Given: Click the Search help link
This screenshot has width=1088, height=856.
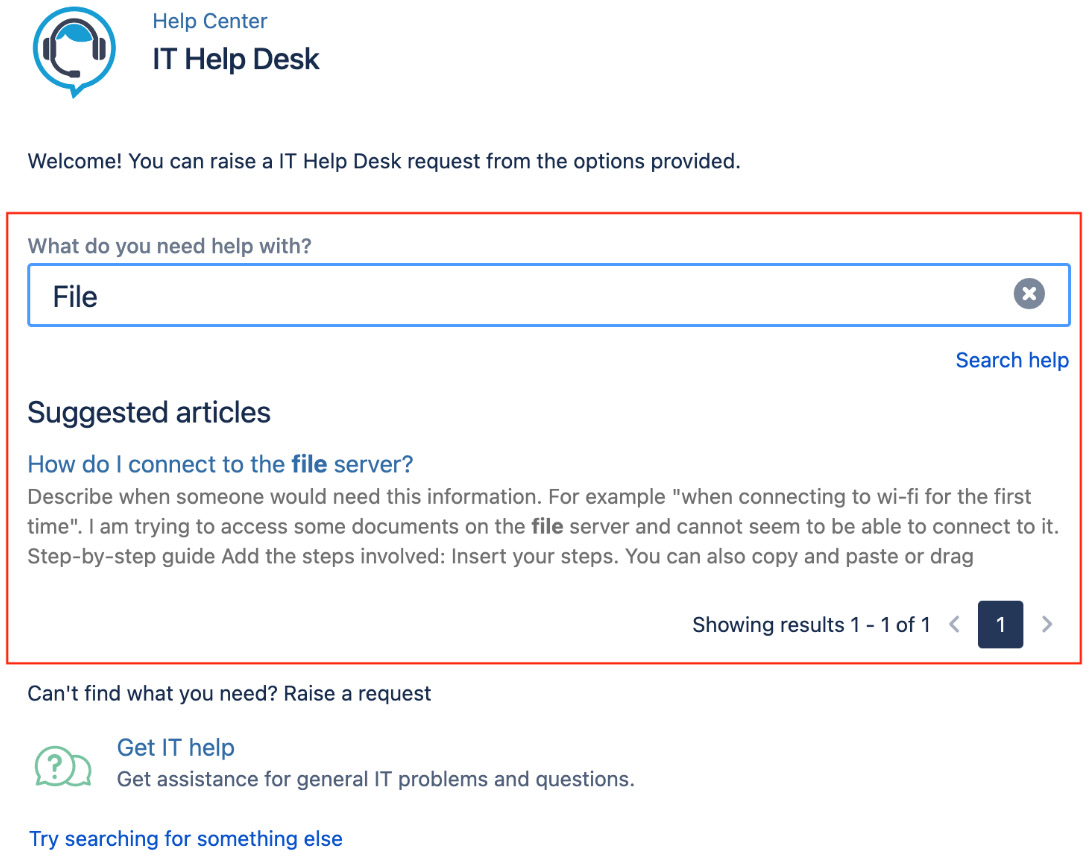Looking at the screenshot, I should [1012, 360].
